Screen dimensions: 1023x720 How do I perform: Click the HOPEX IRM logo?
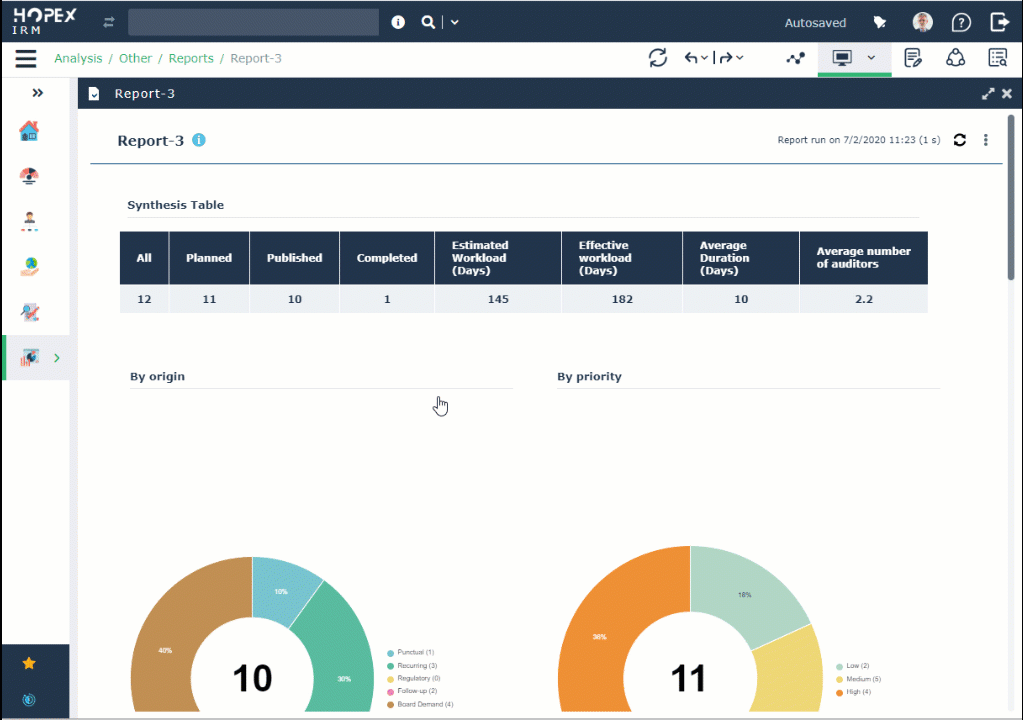point(44,21)
